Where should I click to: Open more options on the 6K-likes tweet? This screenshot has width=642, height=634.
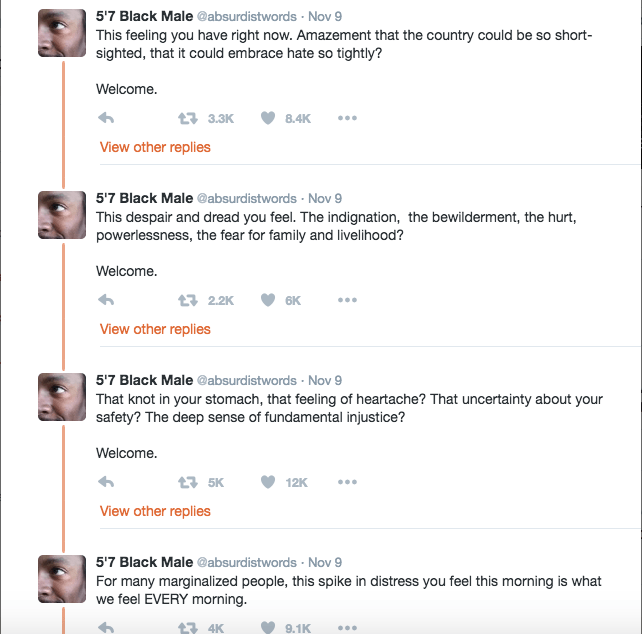(x=347, y=300)
